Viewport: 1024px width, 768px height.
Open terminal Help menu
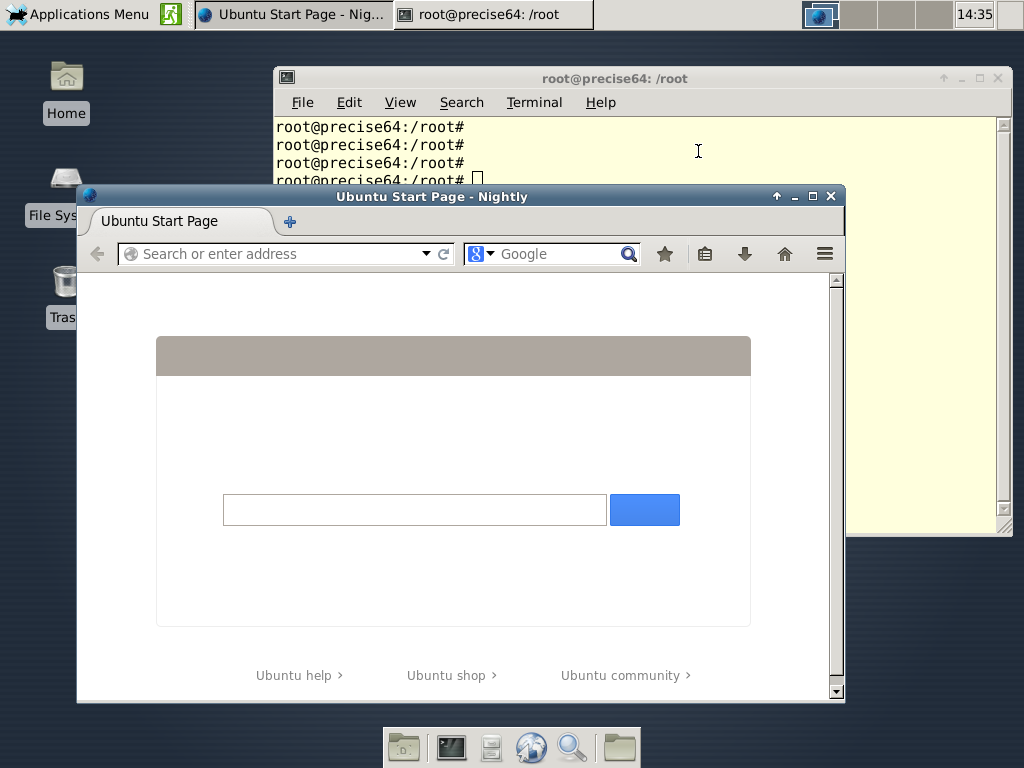[x=601, y=103]
